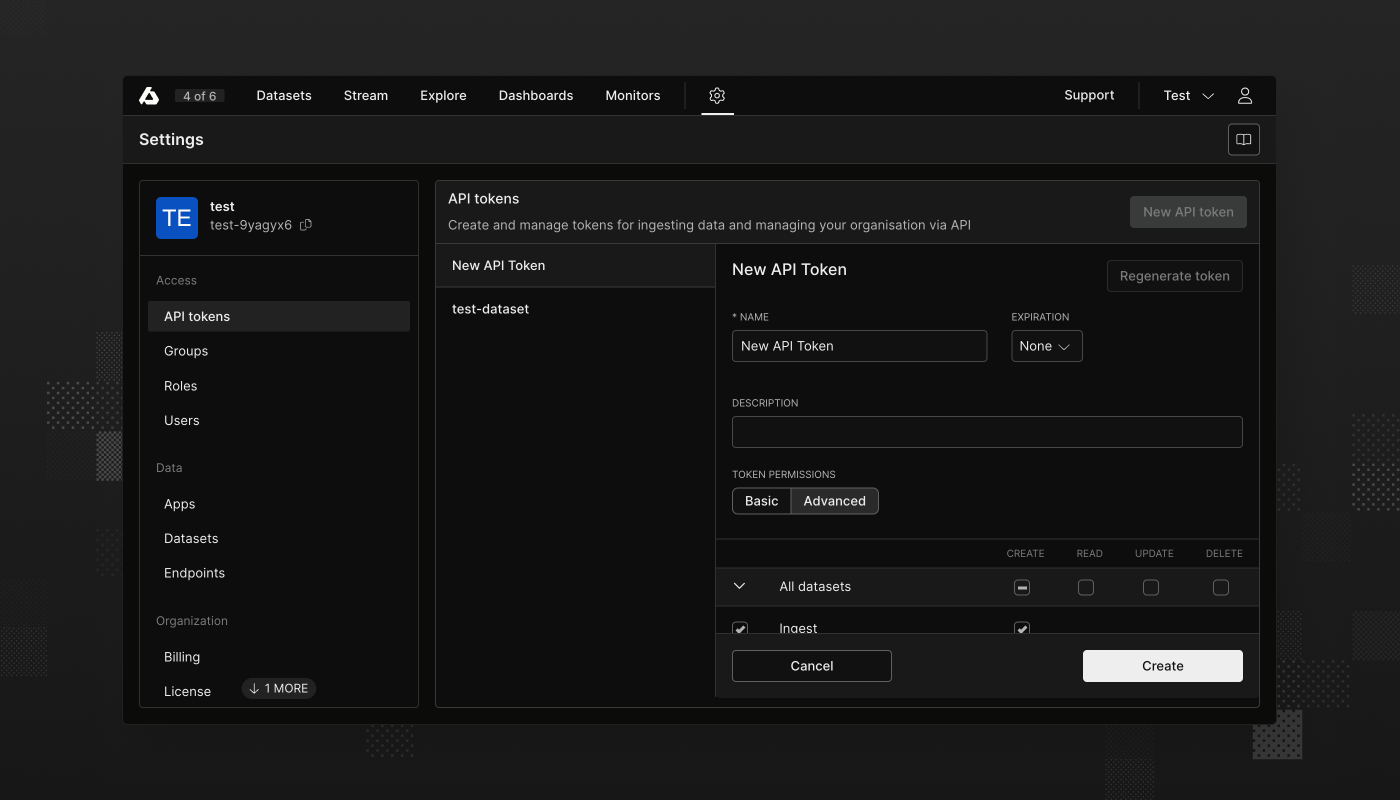Open the Settings gear icon in navbar
This screenshot has width=1400, height=800.
(717, 95)
